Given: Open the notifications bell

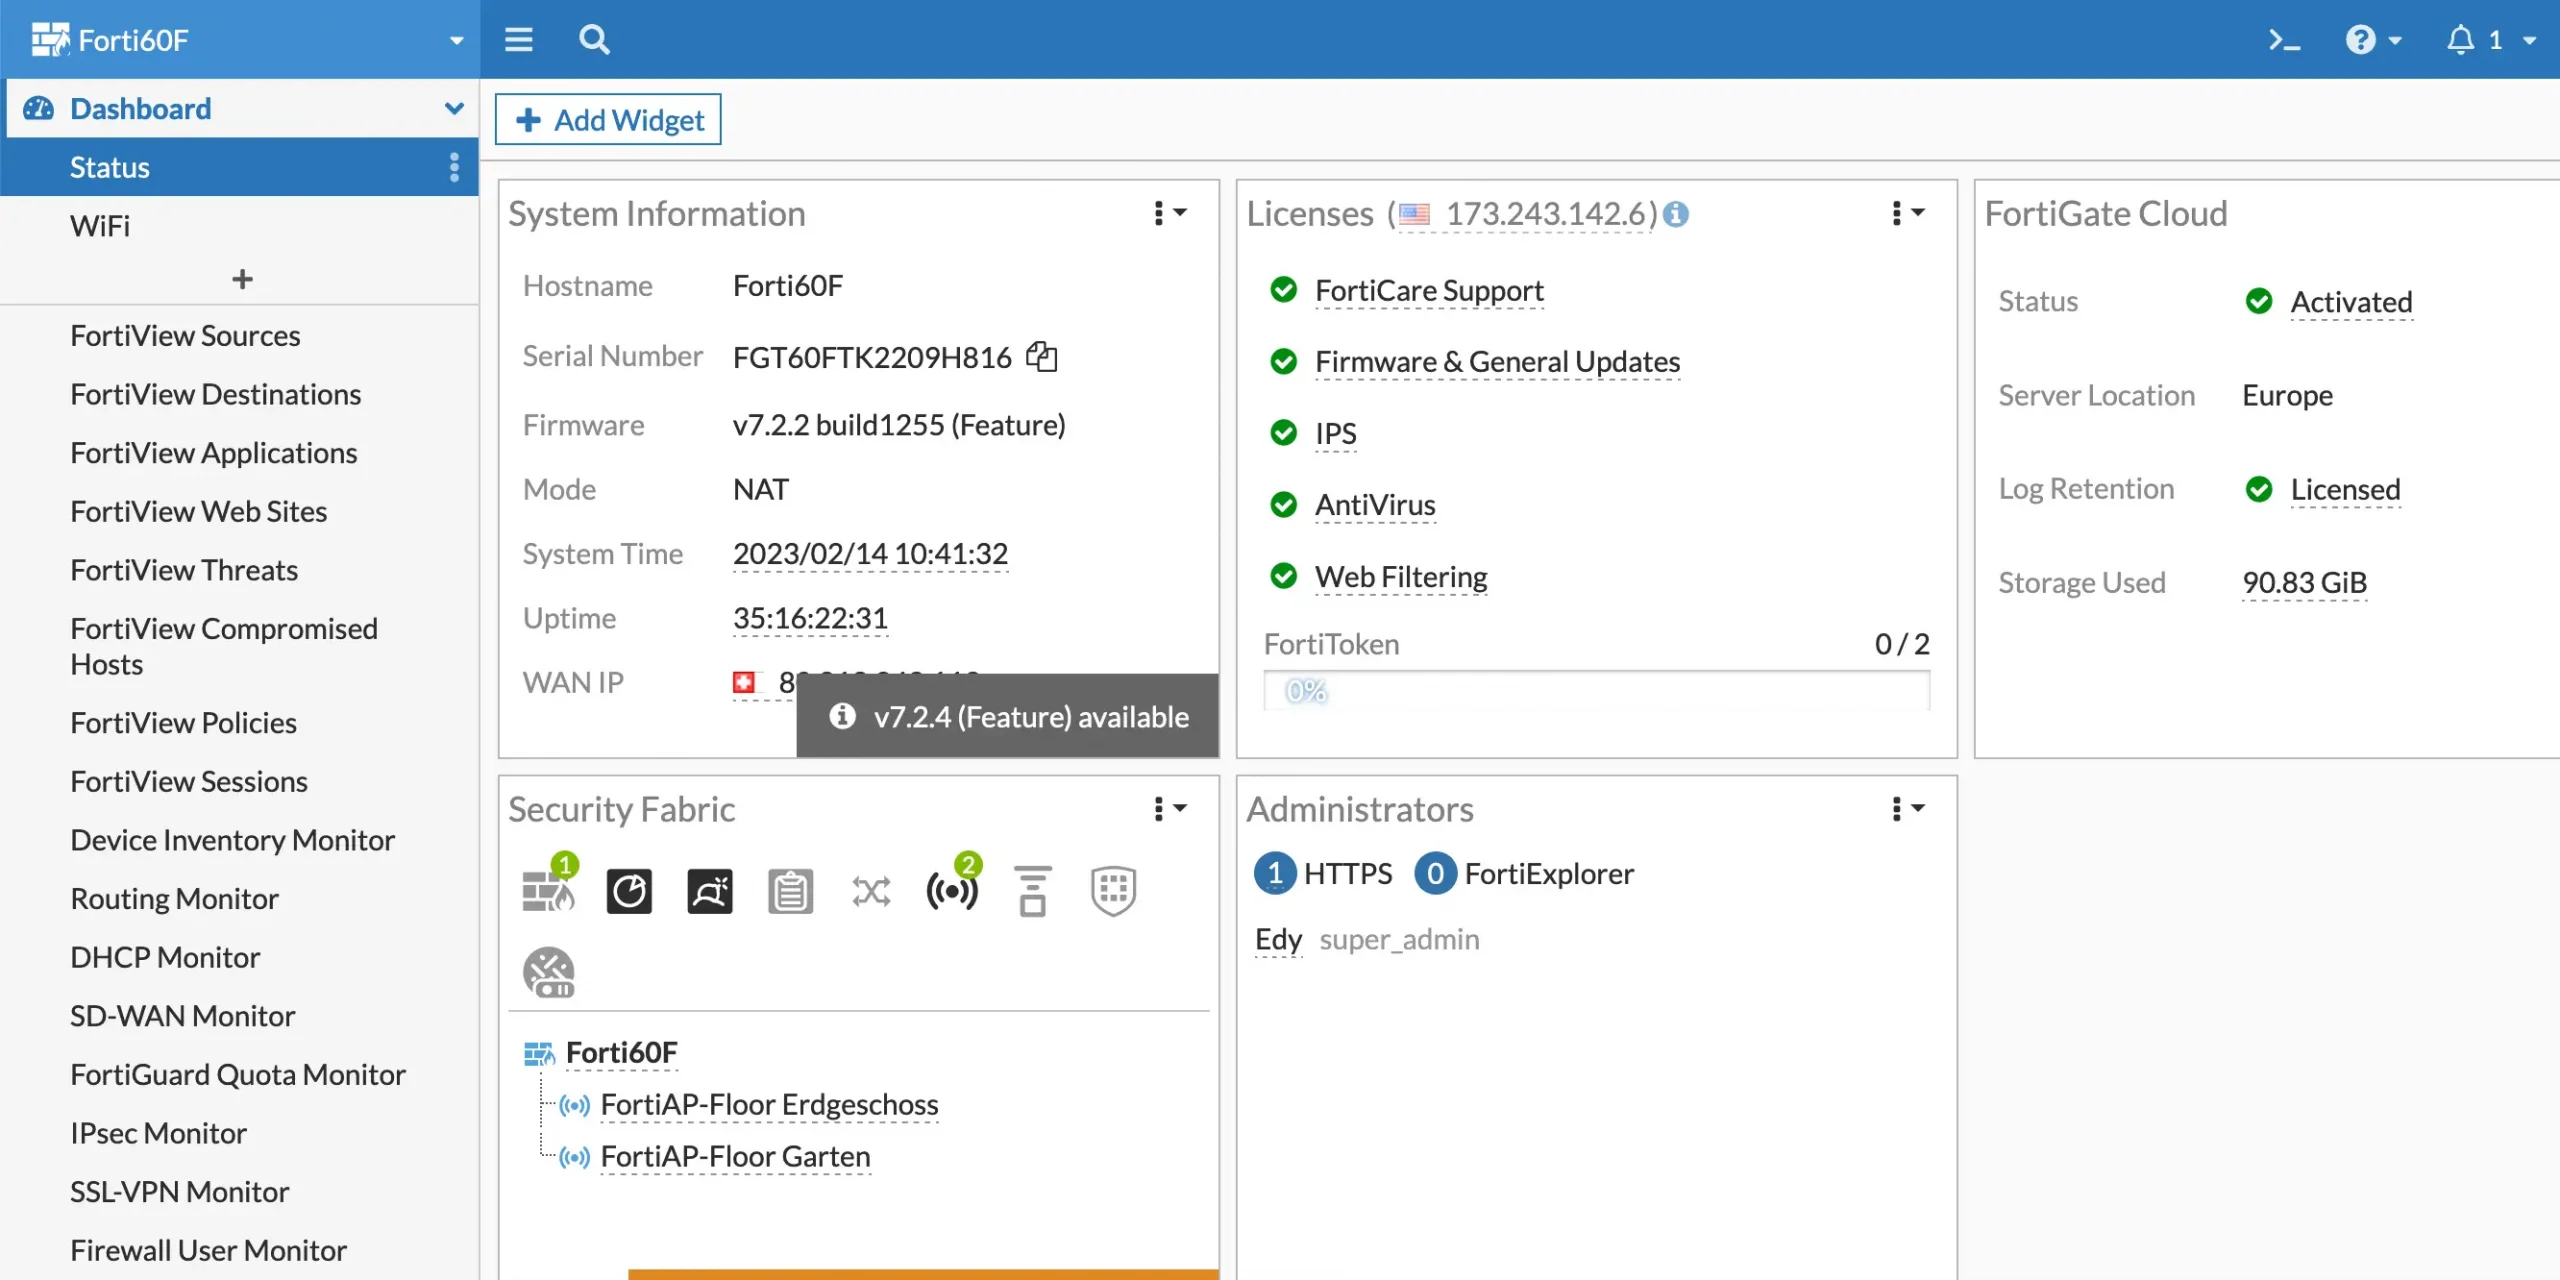Looking at the screenshot, I should click(x=2460, y=40).
